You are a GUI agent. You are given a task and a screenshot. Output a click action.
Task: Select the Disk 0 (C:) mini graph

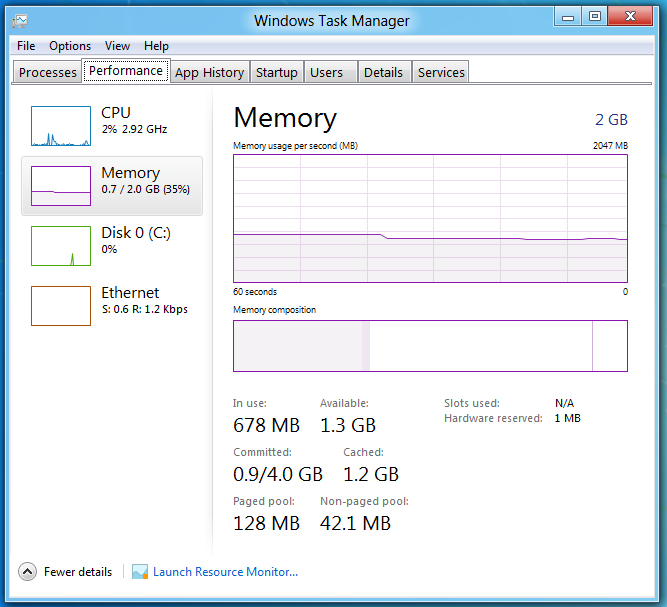(61, 246)
